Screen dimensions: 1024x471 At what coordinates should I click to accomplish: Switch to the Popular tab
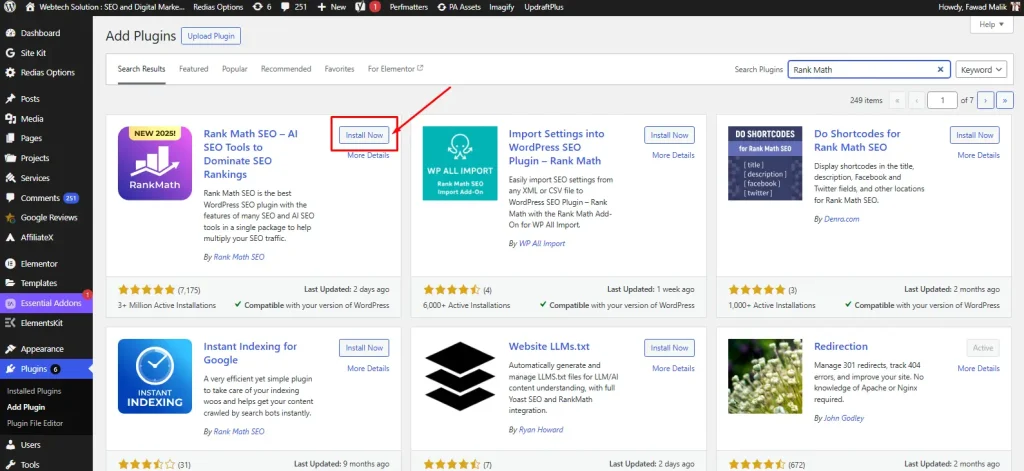pos(234,69)
